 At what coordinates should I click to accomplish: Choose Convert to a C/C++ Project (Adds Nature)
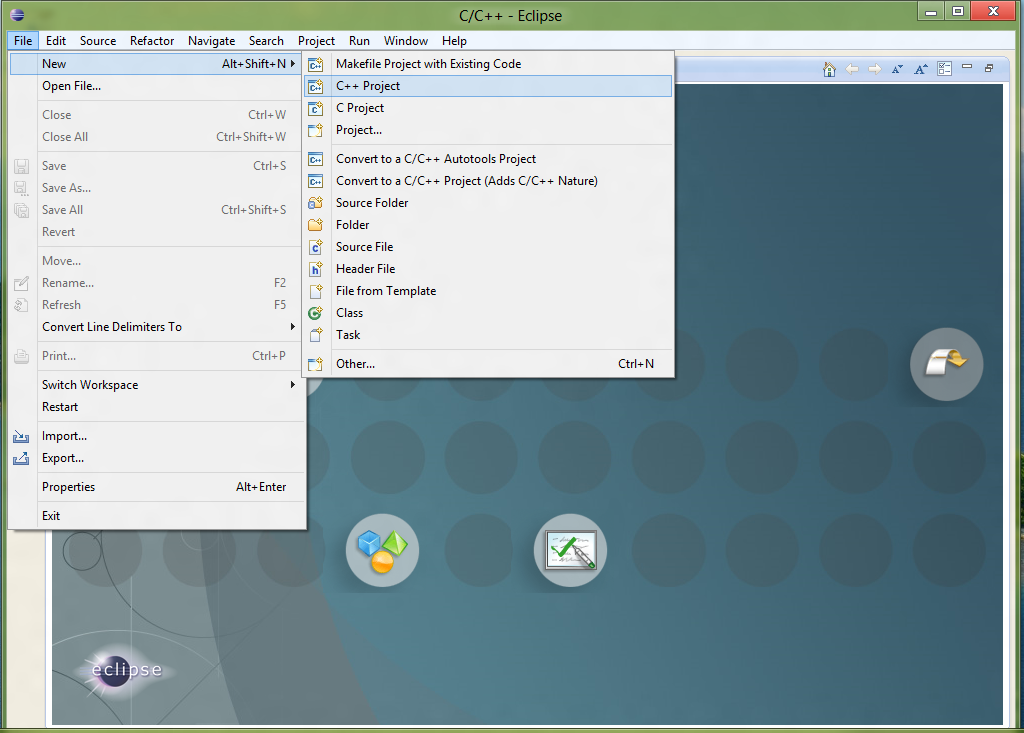point(488,181)
